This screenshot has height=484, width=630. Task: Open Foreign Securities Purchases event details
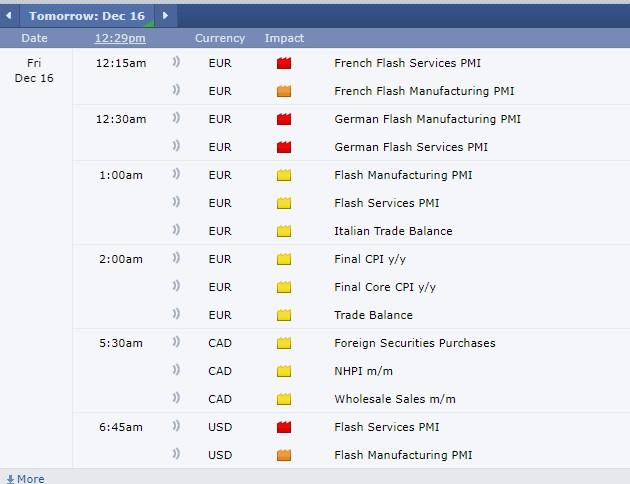pyautogui.click(x=414, y=343)
